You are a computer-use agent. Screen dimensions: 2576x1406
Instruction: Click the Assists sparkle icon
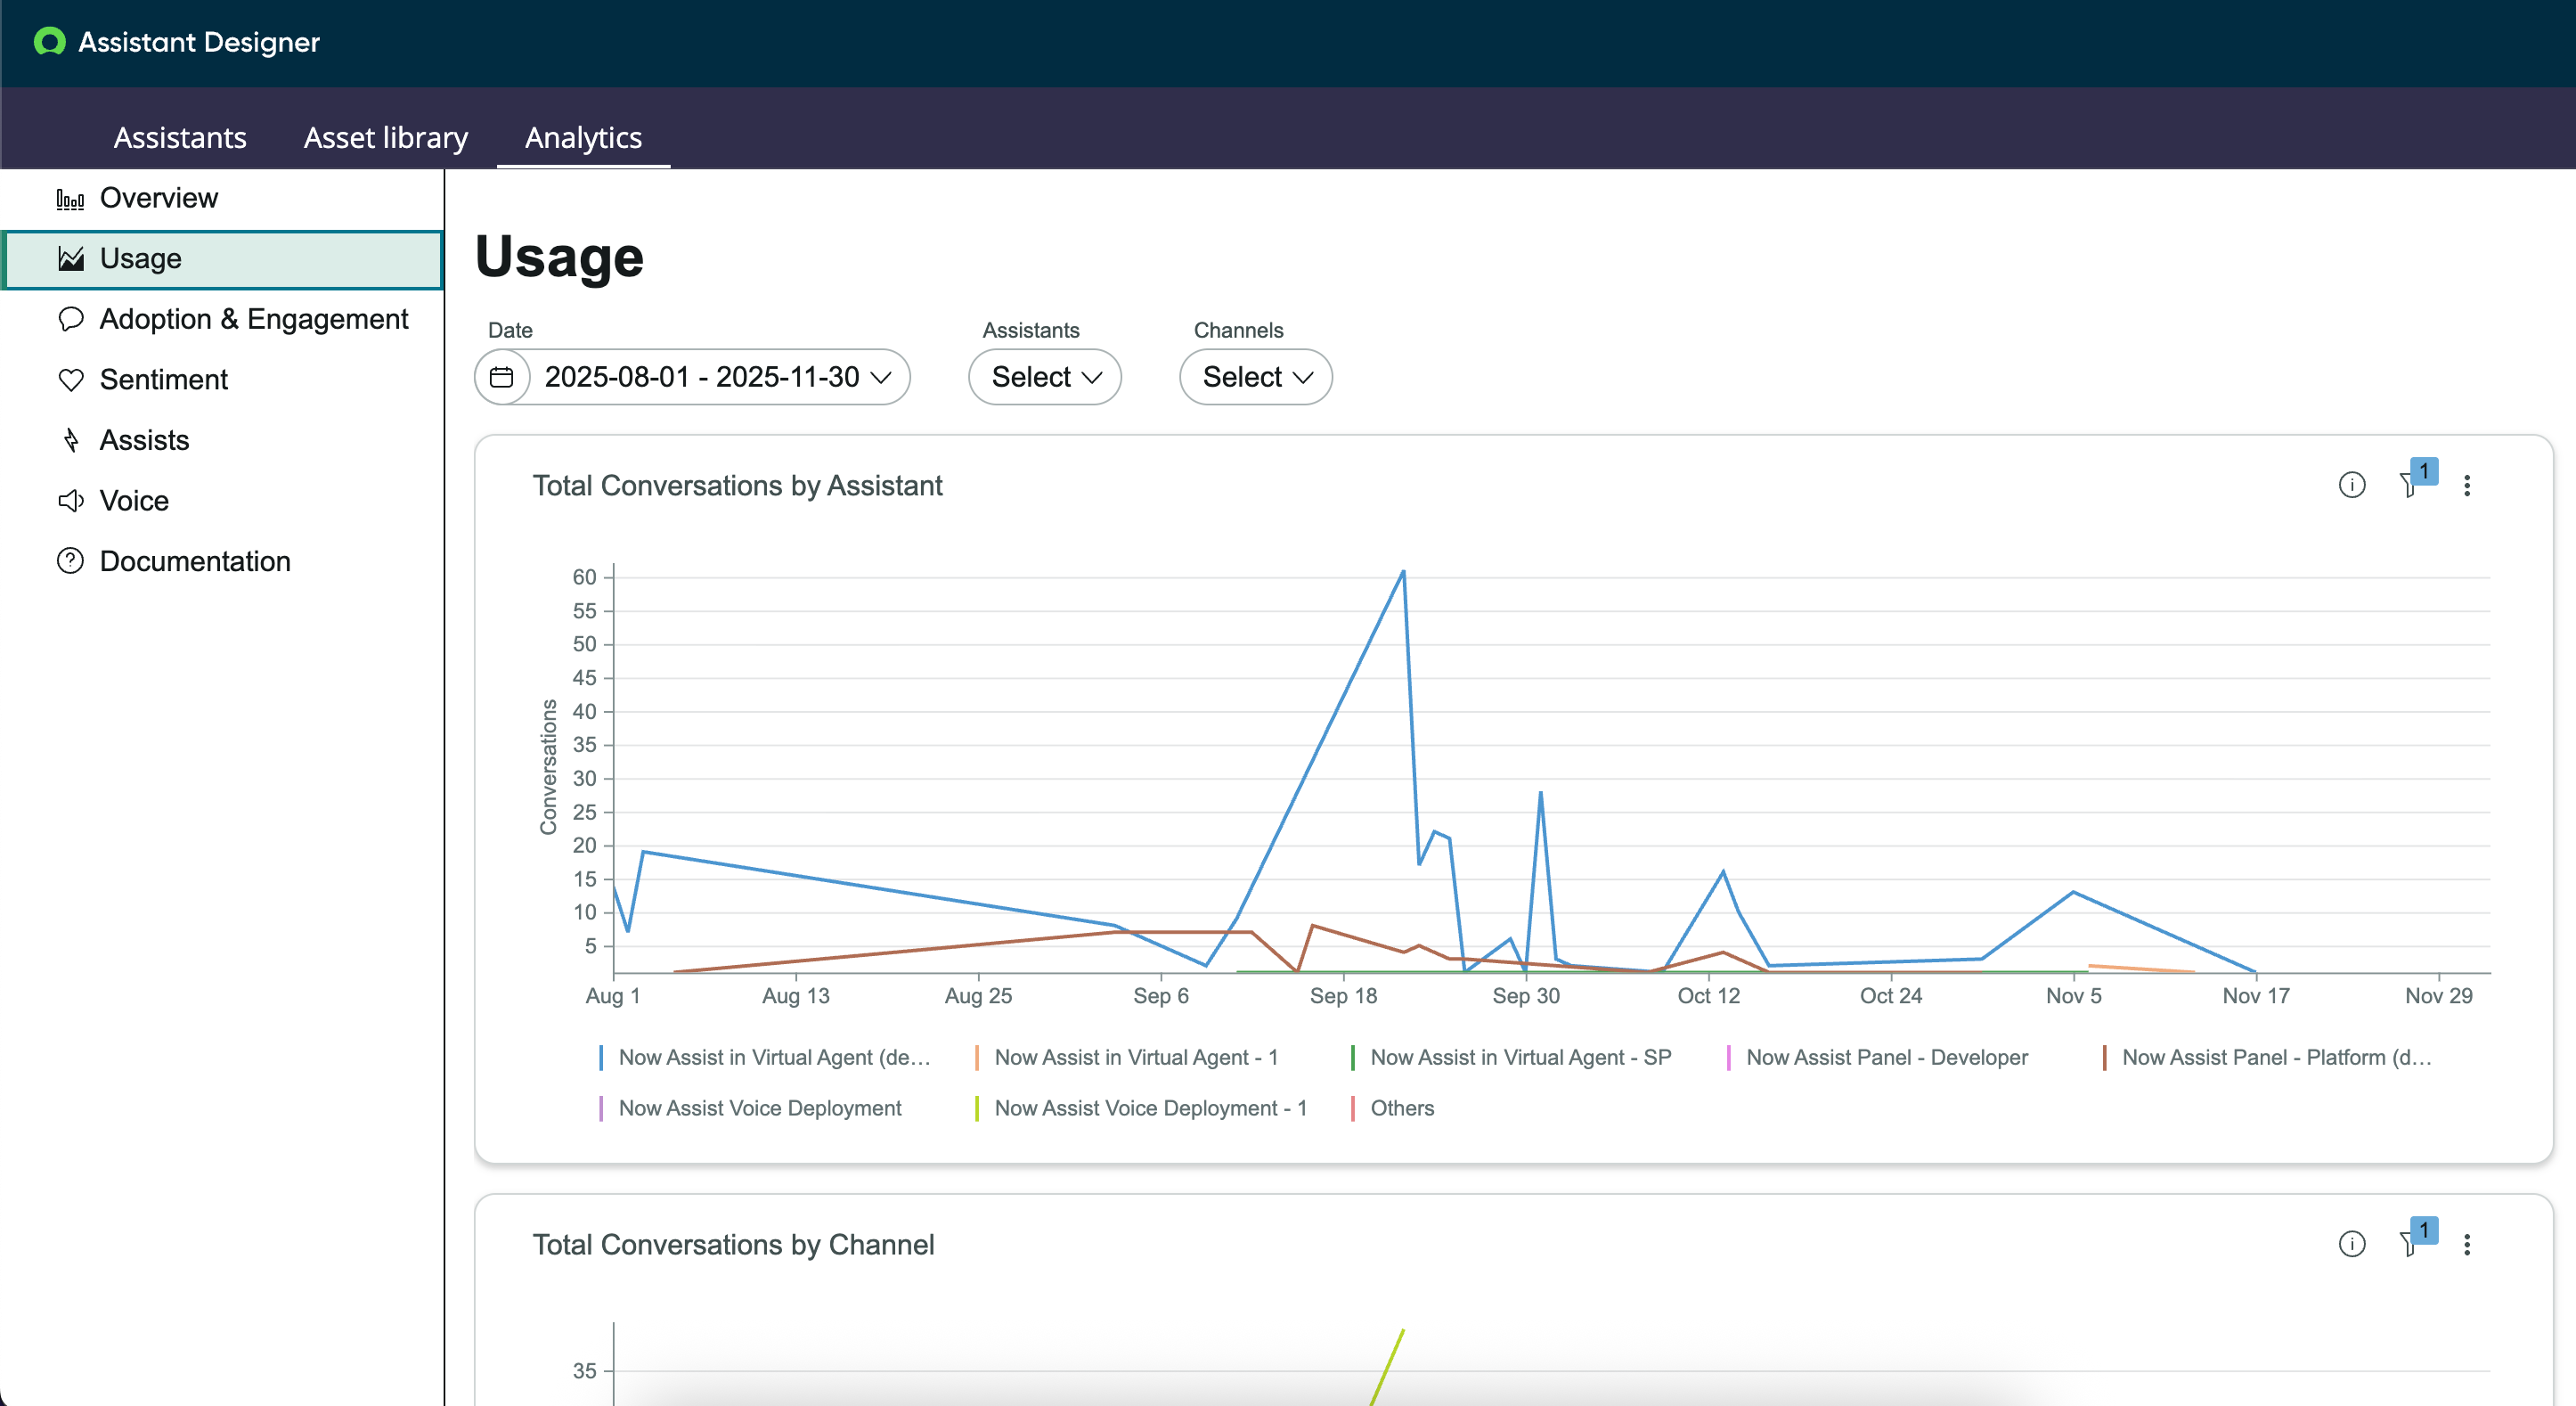(x=70, y=440)
